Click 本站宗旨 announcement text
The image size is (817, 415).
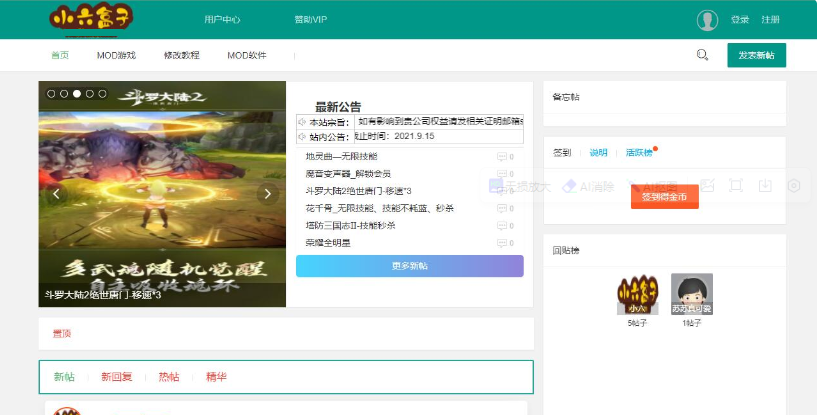[x=440, y=121]
